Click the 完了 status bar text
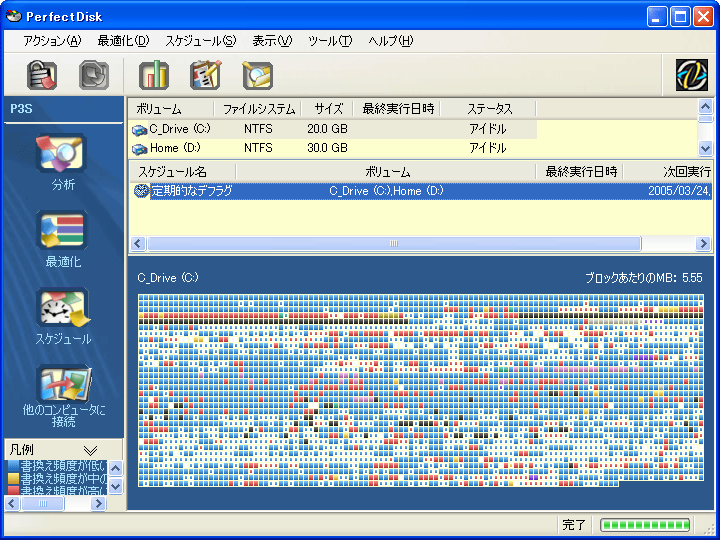Viewport: 720px width, 540px height. coord(574,525)
